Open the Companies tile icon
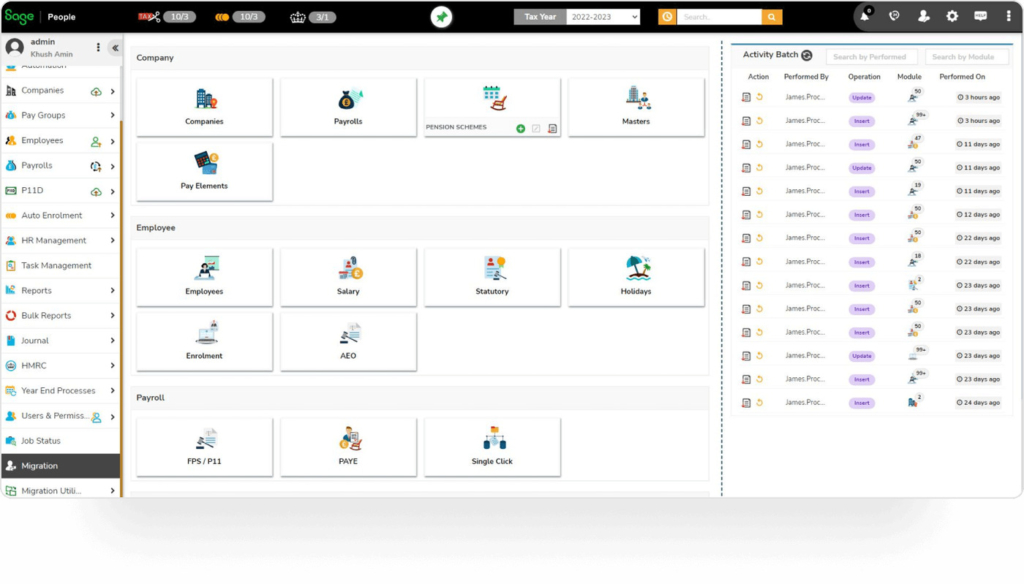Screen dimensions: 1024x584 tap(204, 100)
